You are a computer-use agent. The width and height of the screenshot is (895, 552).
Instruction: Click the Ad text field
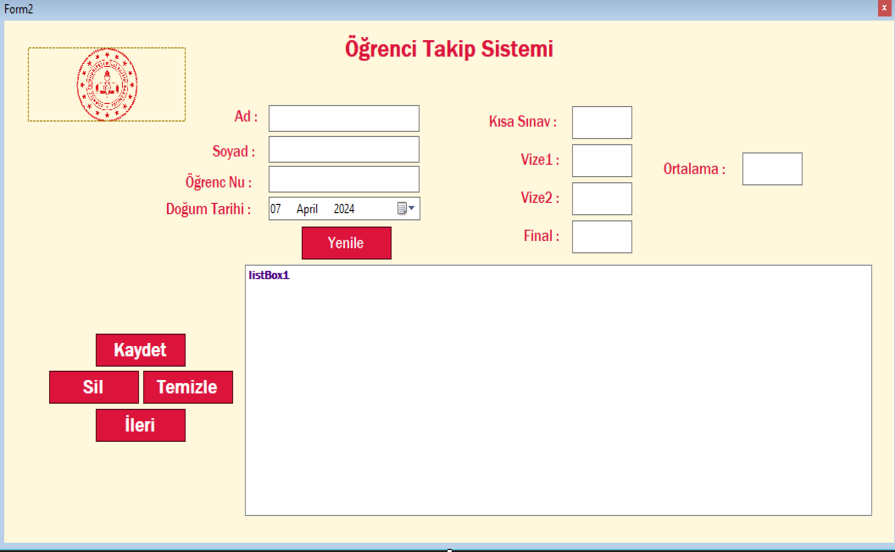(x=343, y=118)
